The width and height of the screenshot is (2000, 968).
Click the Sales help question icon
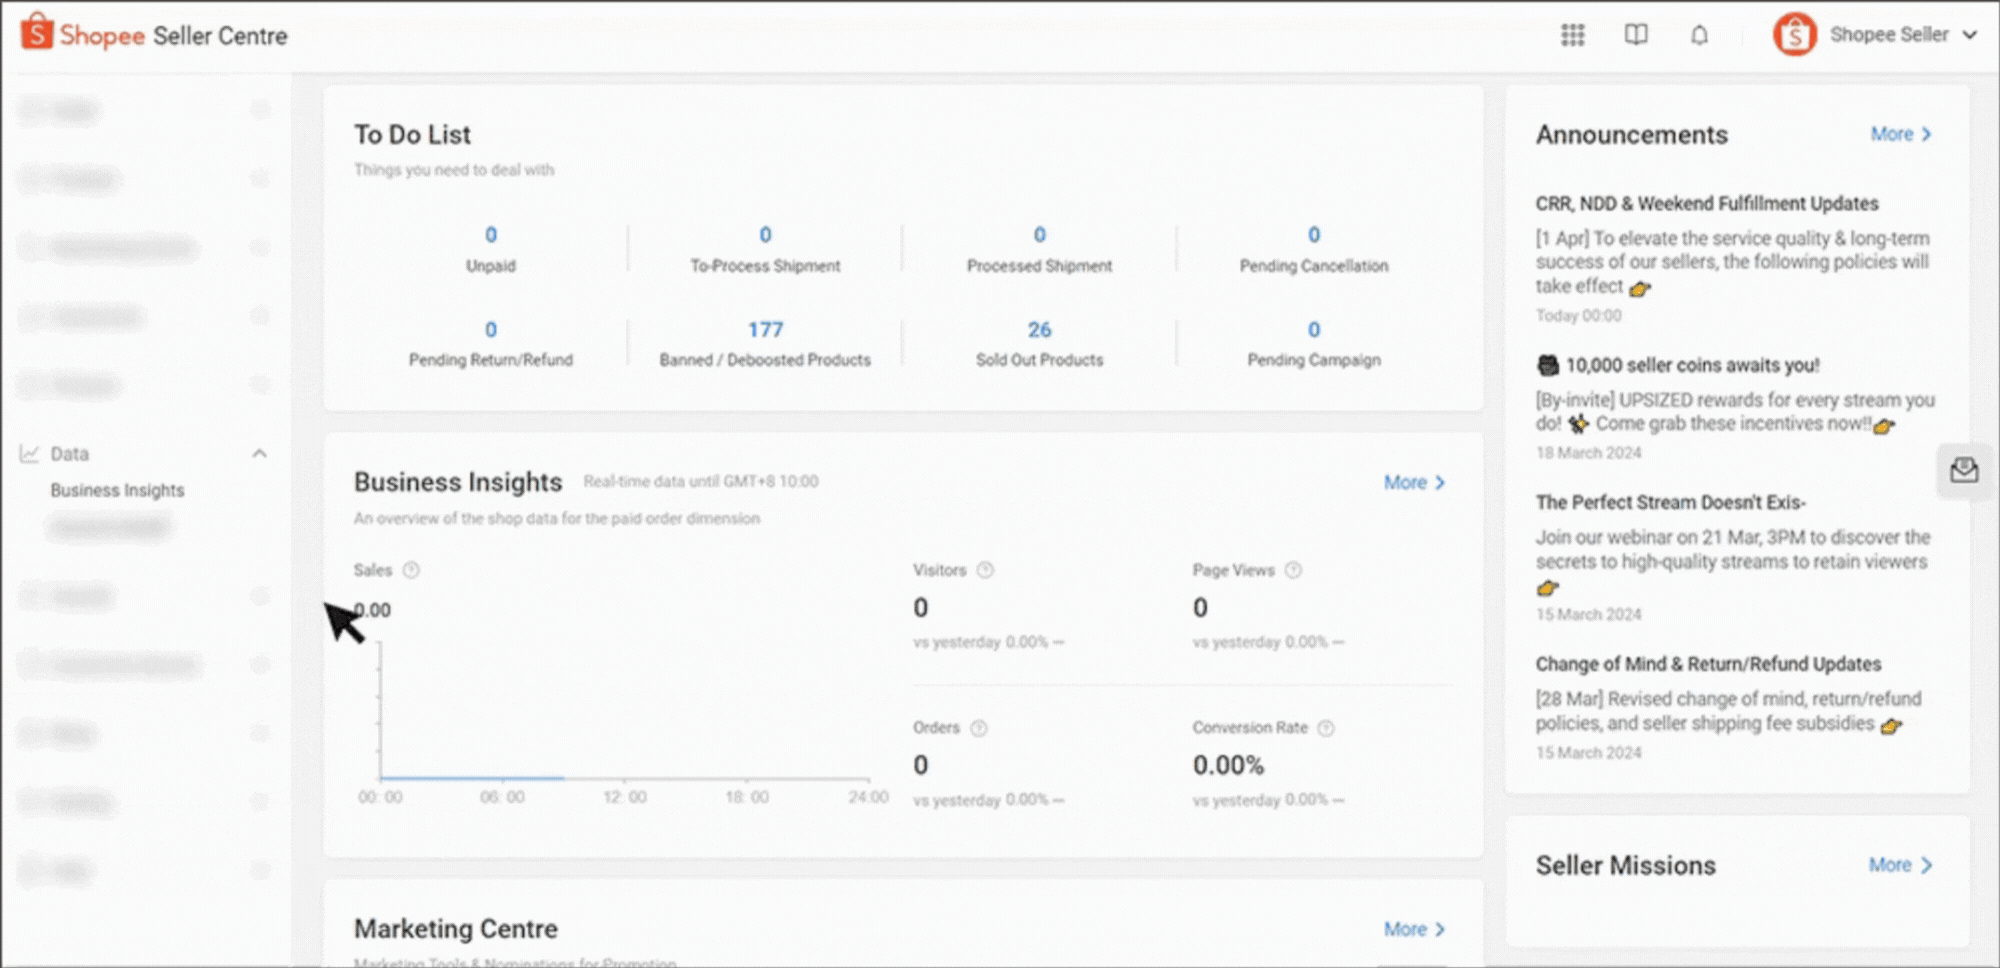pos(411,570)
